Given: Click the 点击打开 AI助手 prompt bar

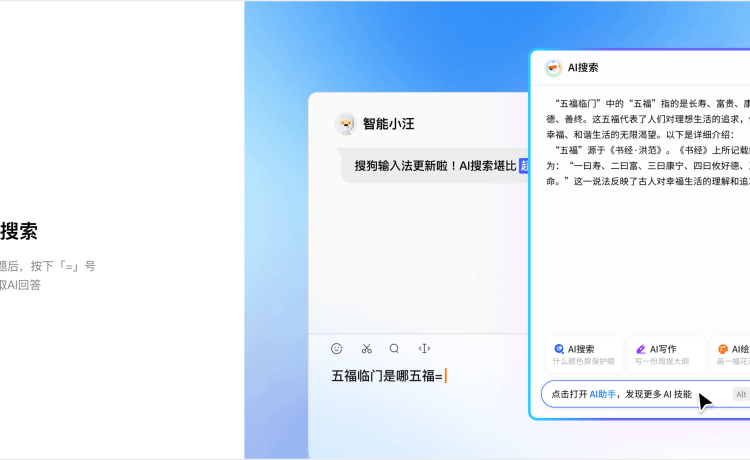Looking at the screenshot, I should 646,394.
